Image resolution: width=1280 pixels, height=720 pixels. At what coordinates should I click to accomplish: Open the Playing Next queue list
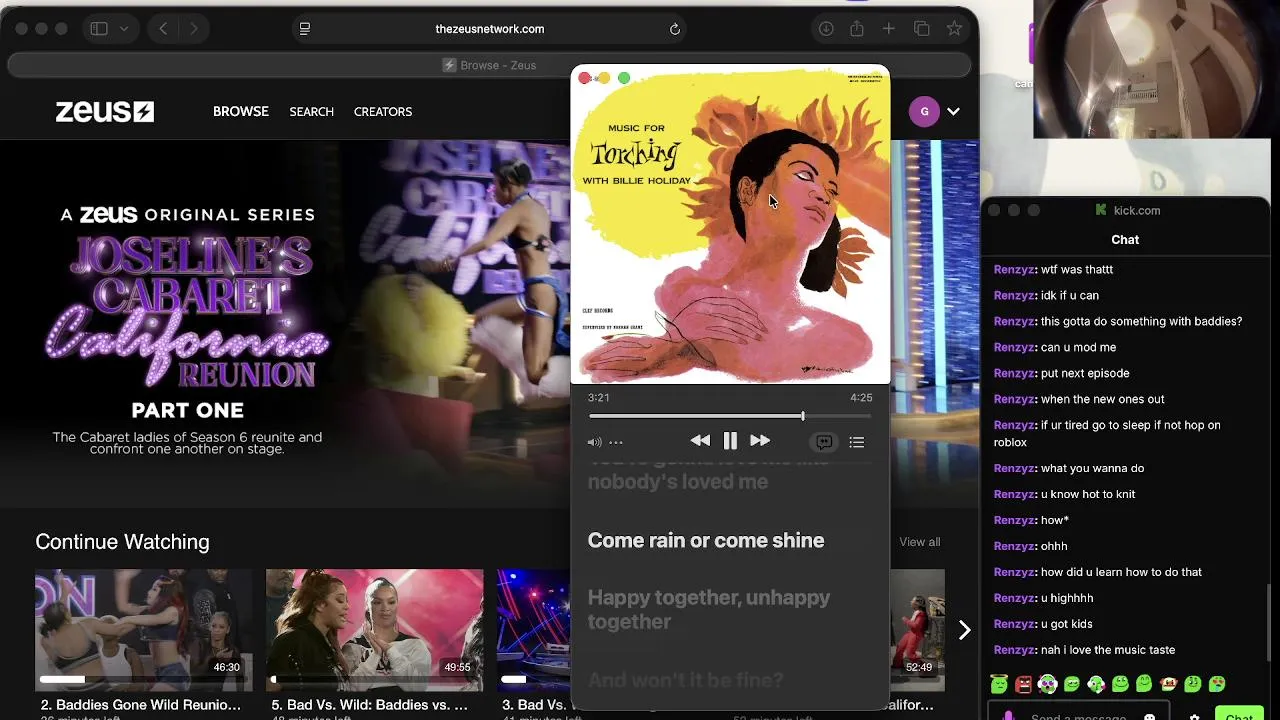point(857,442)
